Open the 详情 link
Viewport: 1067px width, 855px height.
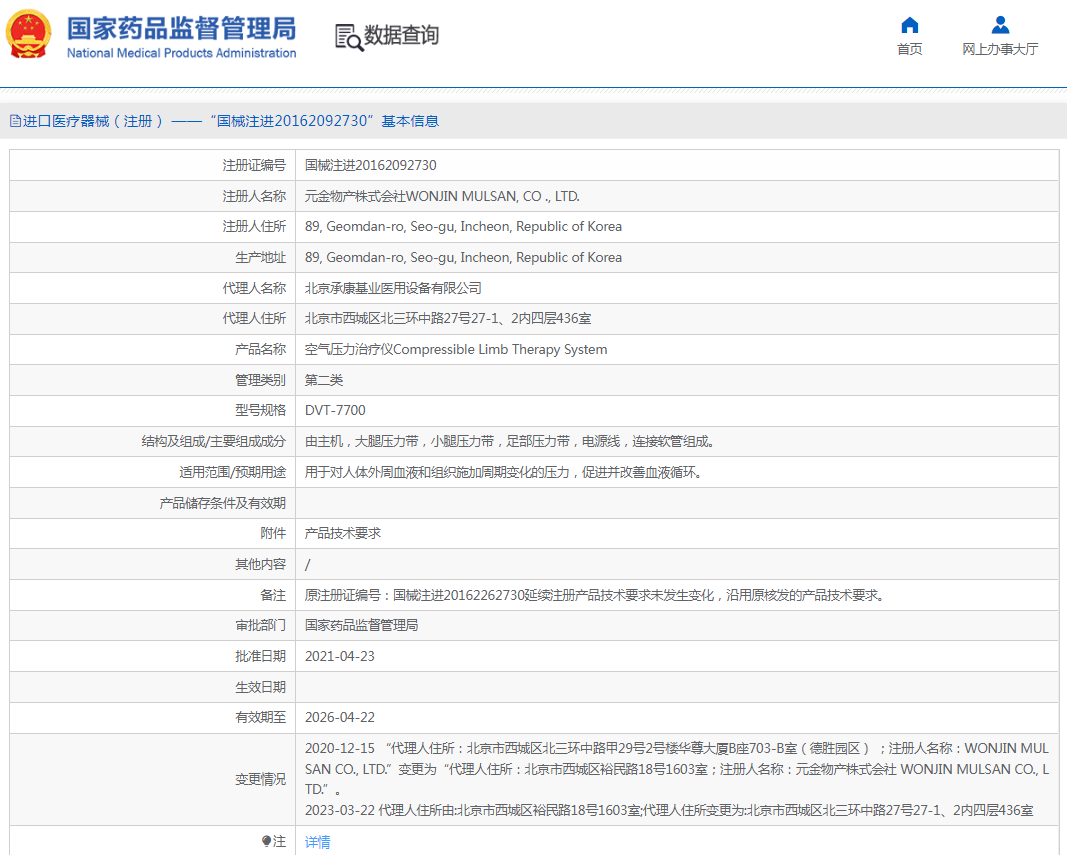[317, 841]
